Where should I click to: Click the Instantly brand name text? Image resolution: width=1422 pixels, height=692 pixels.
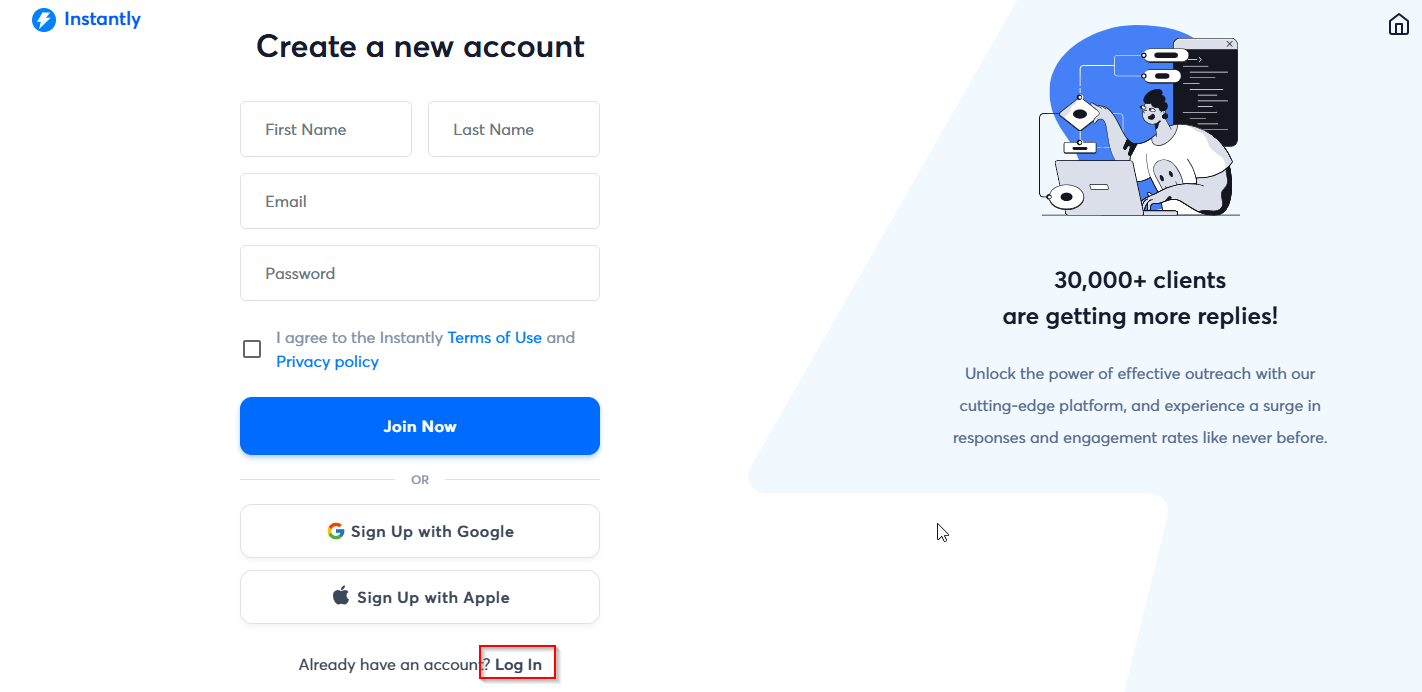[x=102, y=19]
